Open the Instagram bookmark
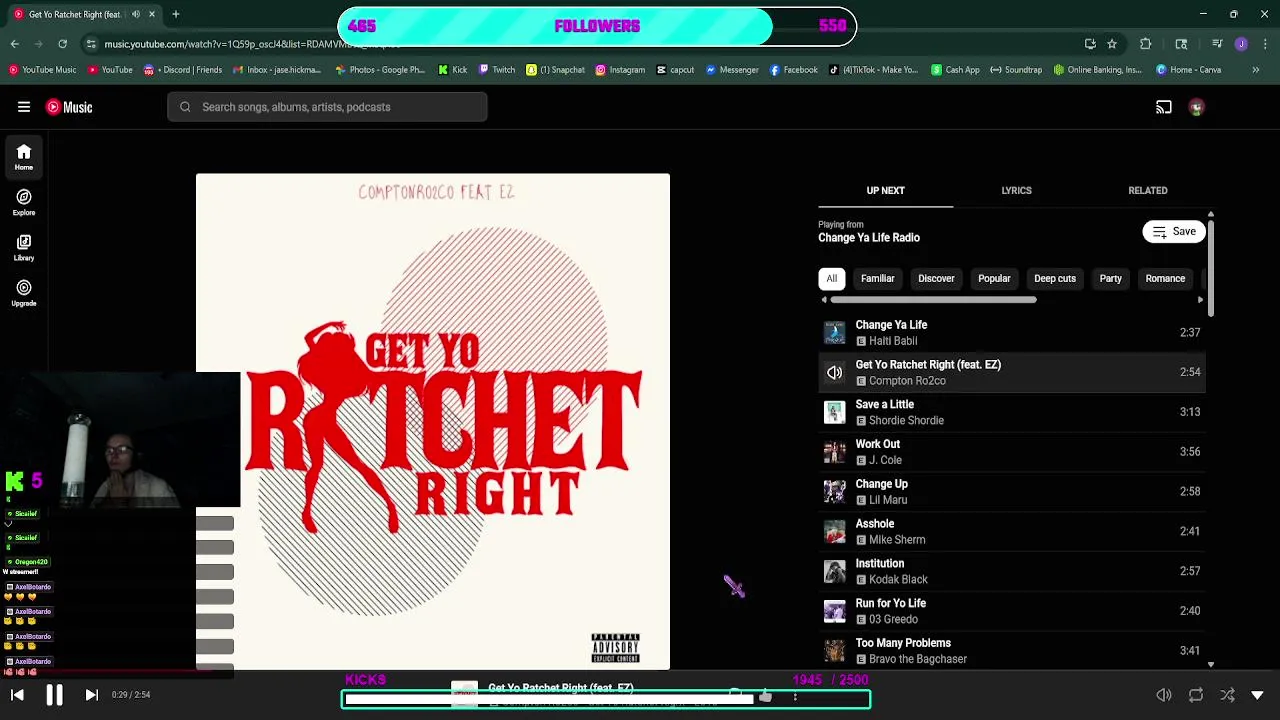The image size is (1280, 720). (x=620, y=70)
